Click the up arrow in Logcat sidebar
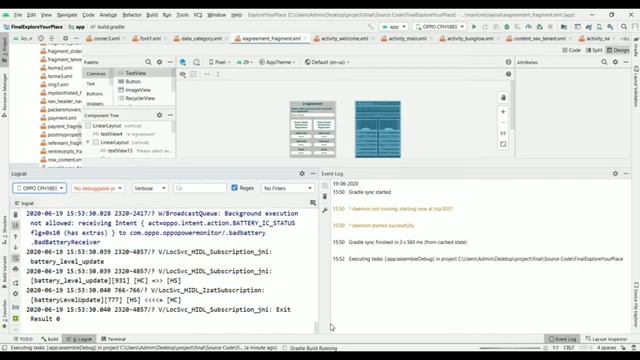 16,236
